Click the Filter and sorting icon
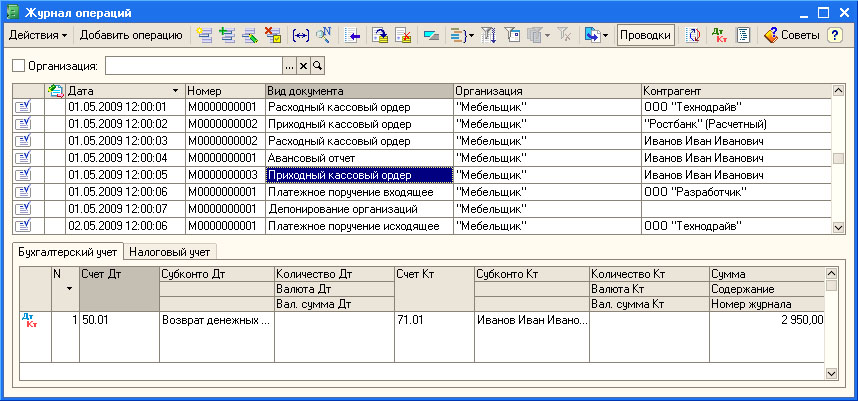858x401 pixels. tap(488, 36)
